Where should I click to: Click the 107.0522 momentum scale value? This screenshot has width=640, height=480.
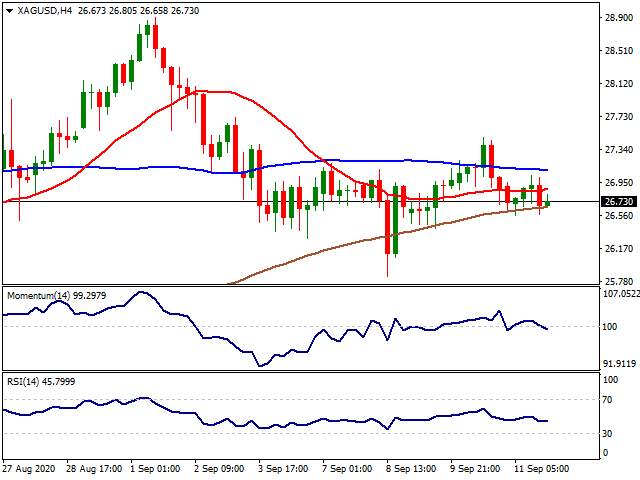click(x=621, y=293)
